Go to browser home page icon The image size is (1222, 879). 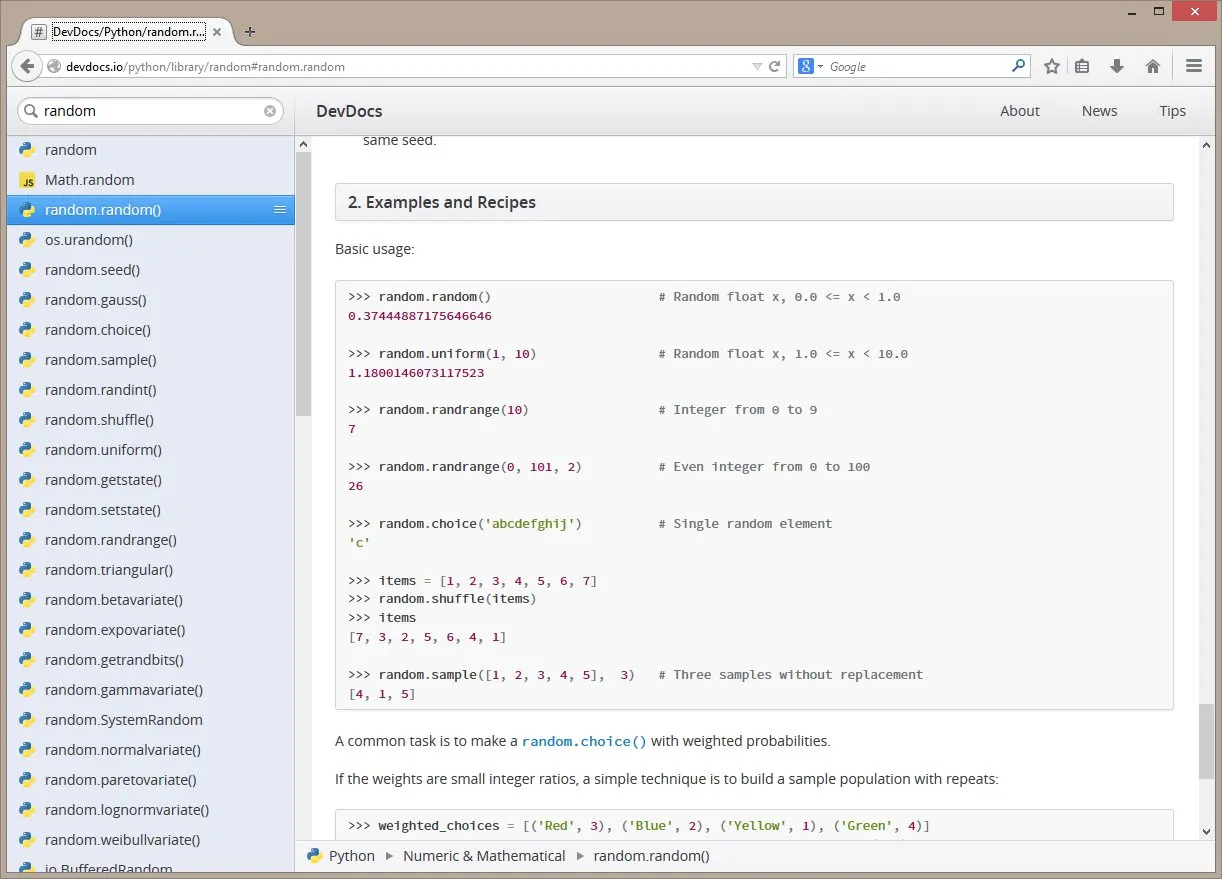click(x=1153, y=66)
